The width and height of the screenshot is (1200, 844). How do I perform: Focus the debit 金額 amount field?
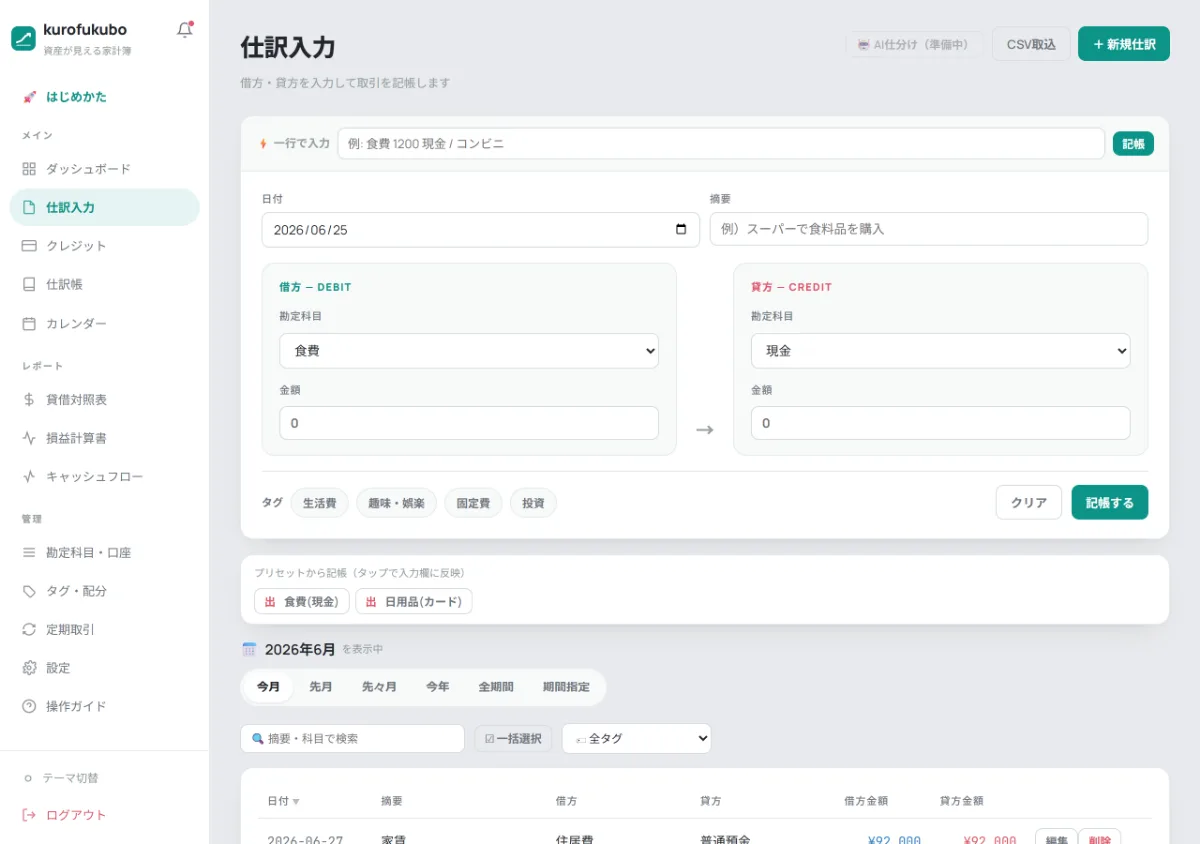(469, 423)
